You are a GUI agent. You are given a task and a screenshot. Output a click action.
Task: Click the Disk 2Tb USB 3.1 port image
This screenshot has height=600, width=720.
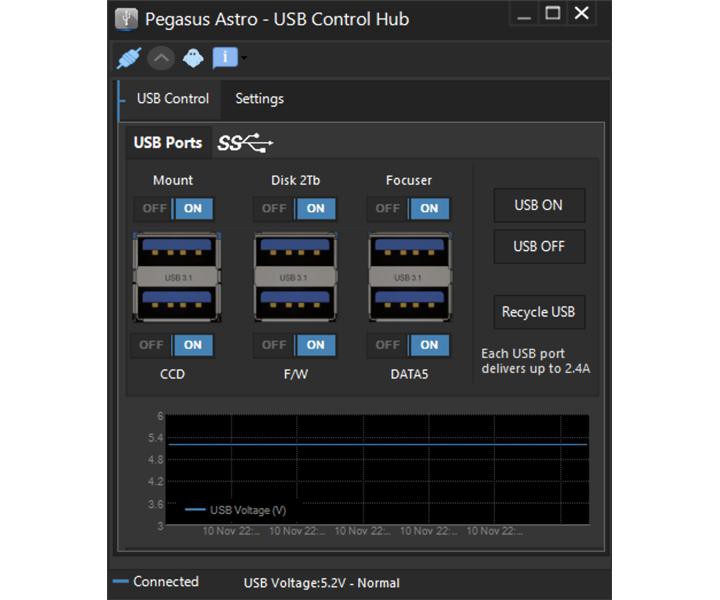pyautogui.click(x=298, y=277)
